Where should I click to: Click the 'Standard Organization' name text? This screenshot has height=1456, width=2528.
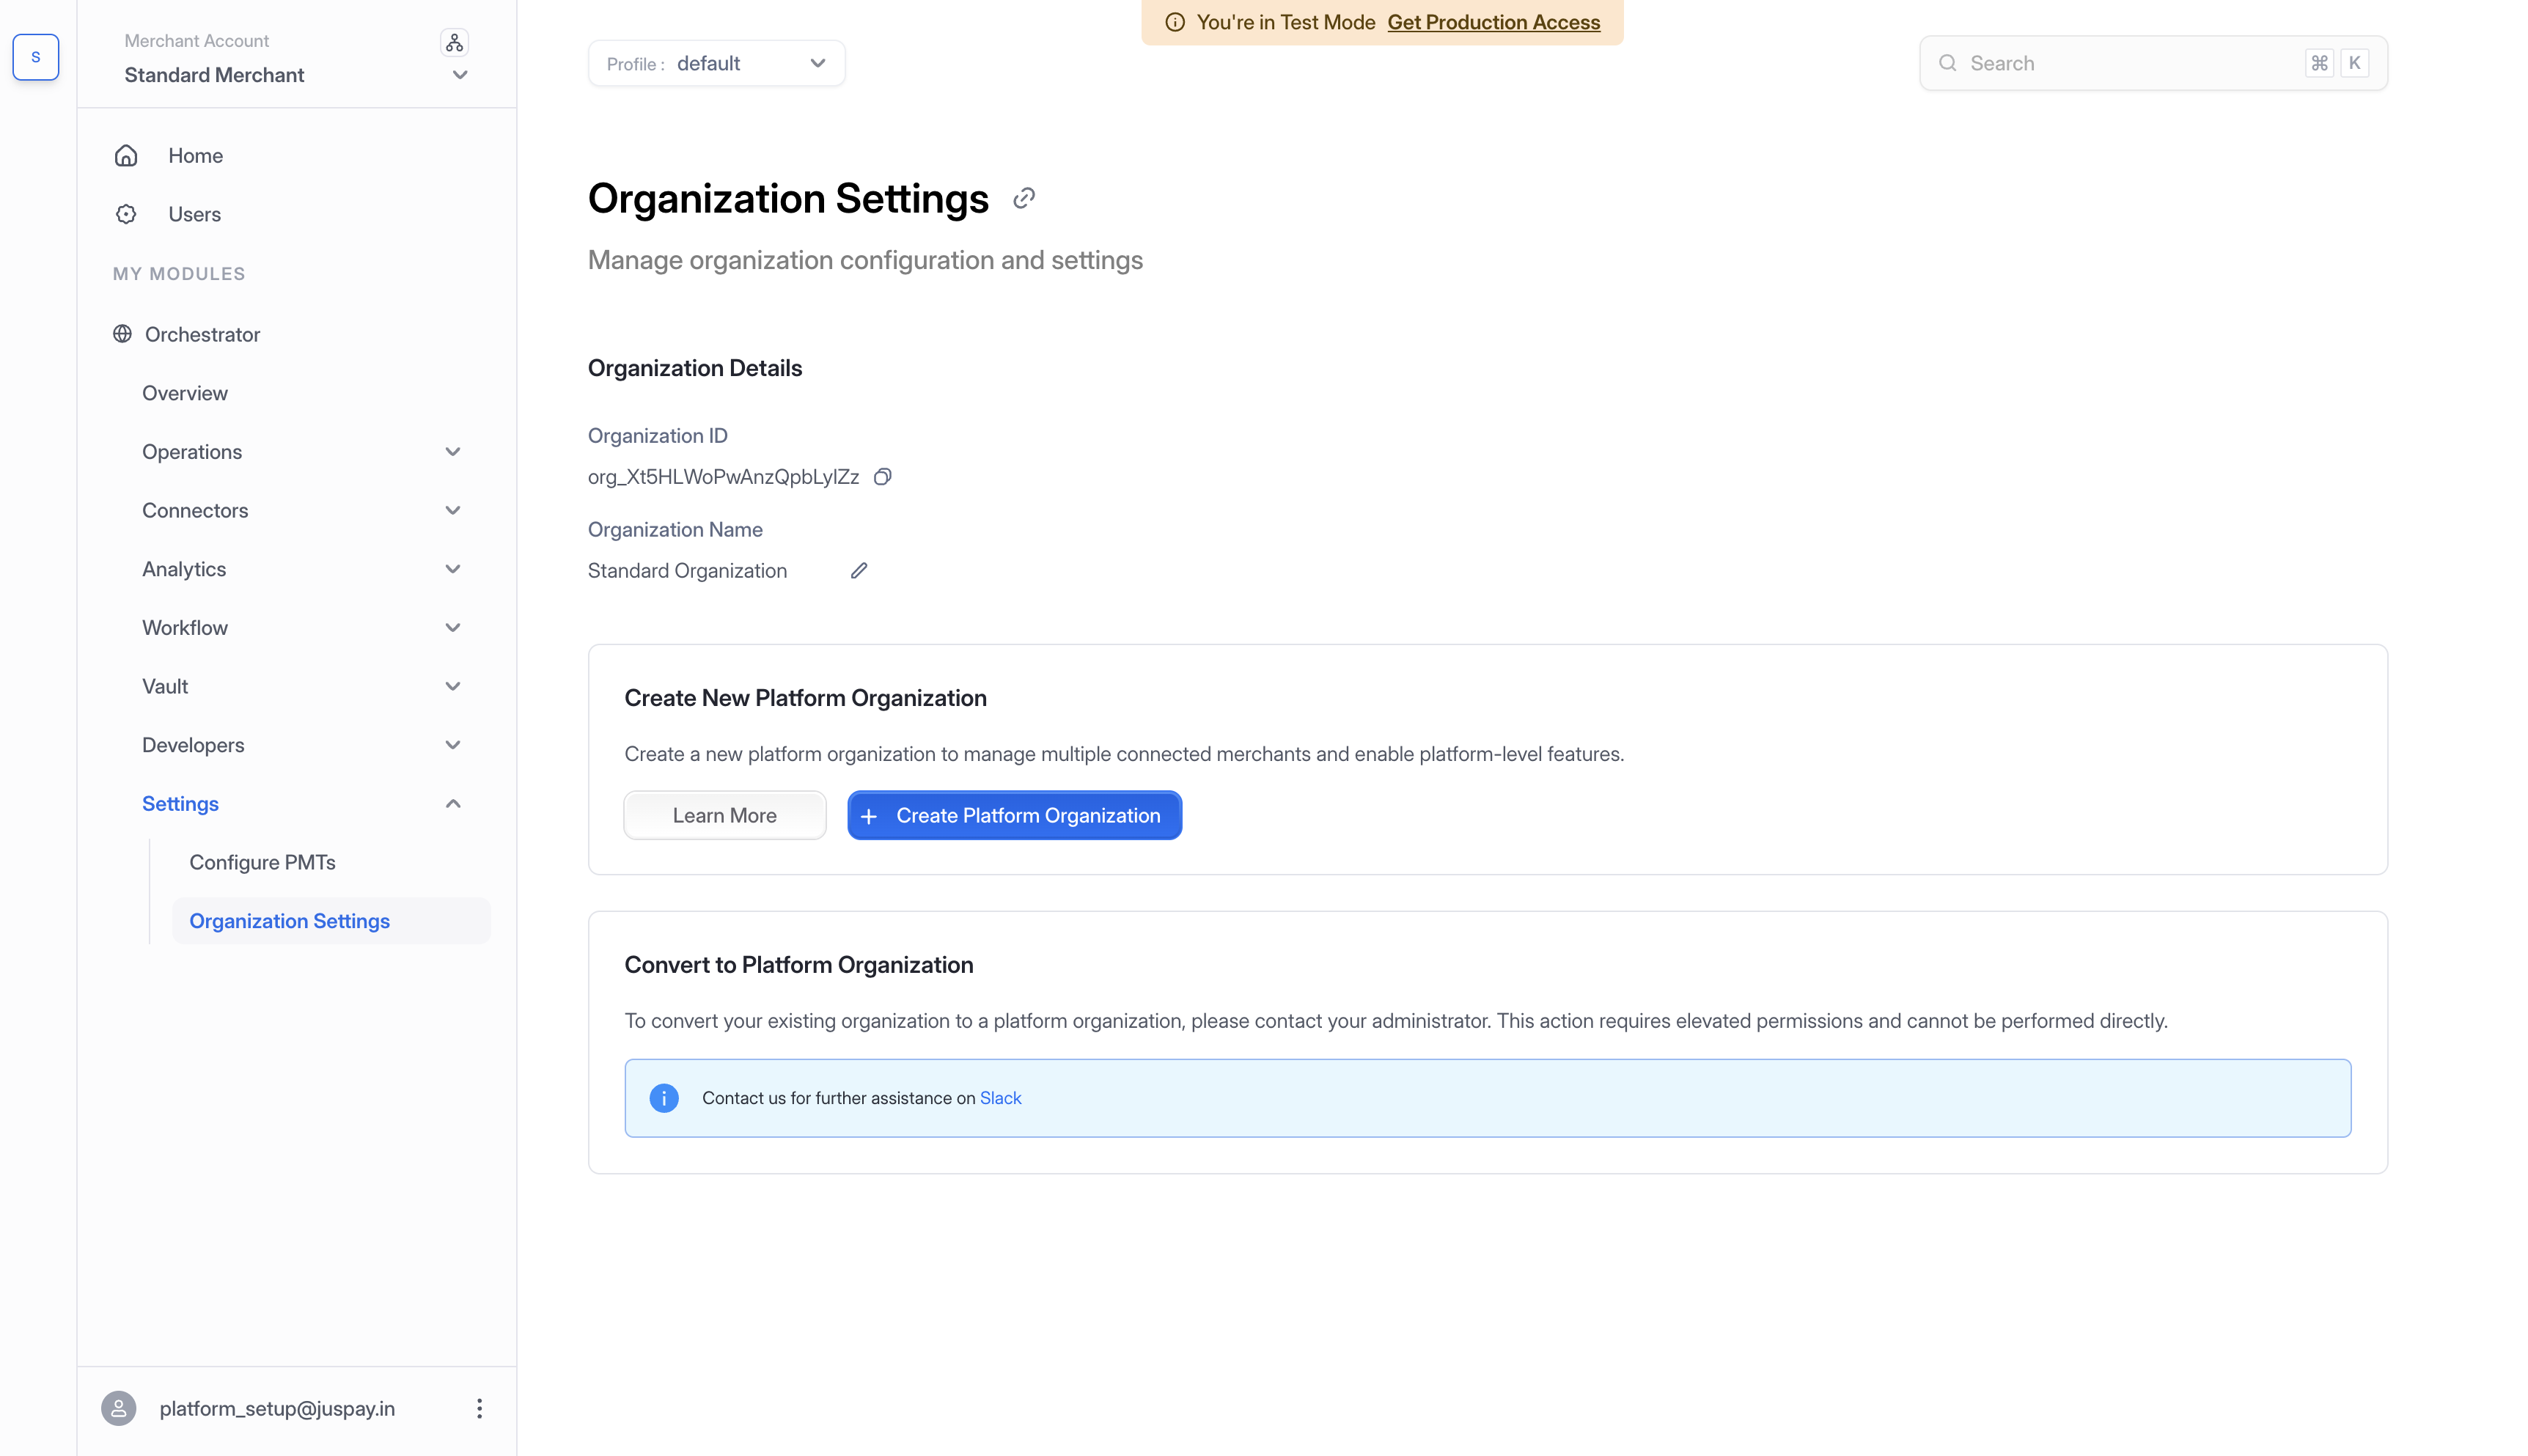tap(687, 571)
